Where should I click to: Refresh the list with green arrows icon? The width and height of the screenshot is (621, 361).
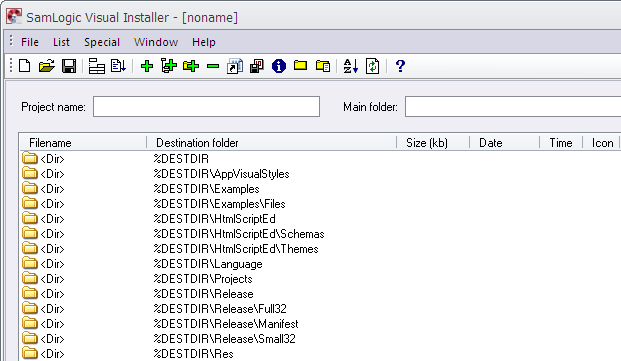click(x=373, y=66)
